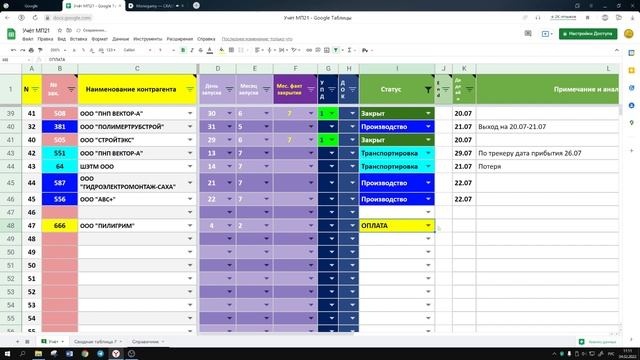Open the Вставка menu
Viewport: 640px width, 360px height.
point(78,39)
